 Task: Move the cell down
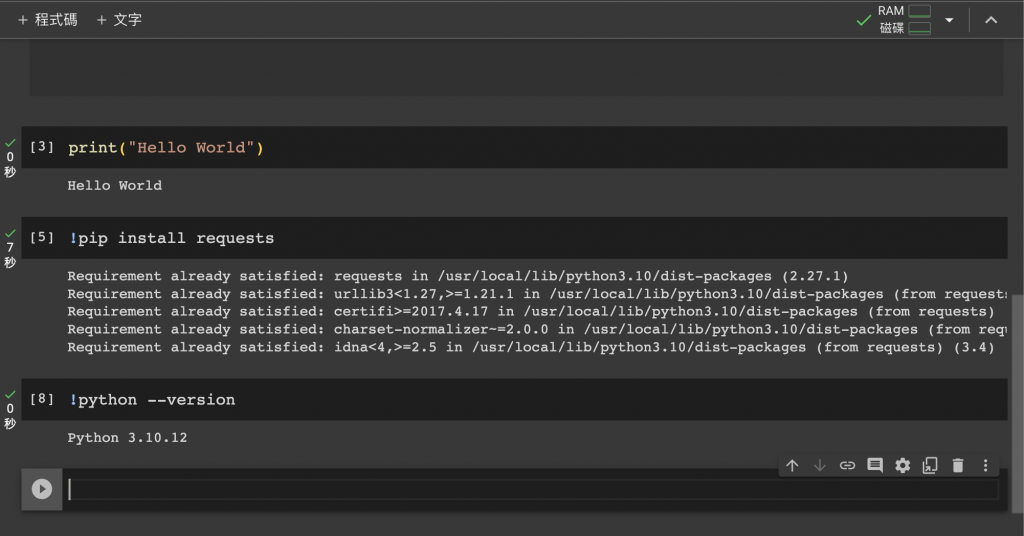(x=820, y=465)
